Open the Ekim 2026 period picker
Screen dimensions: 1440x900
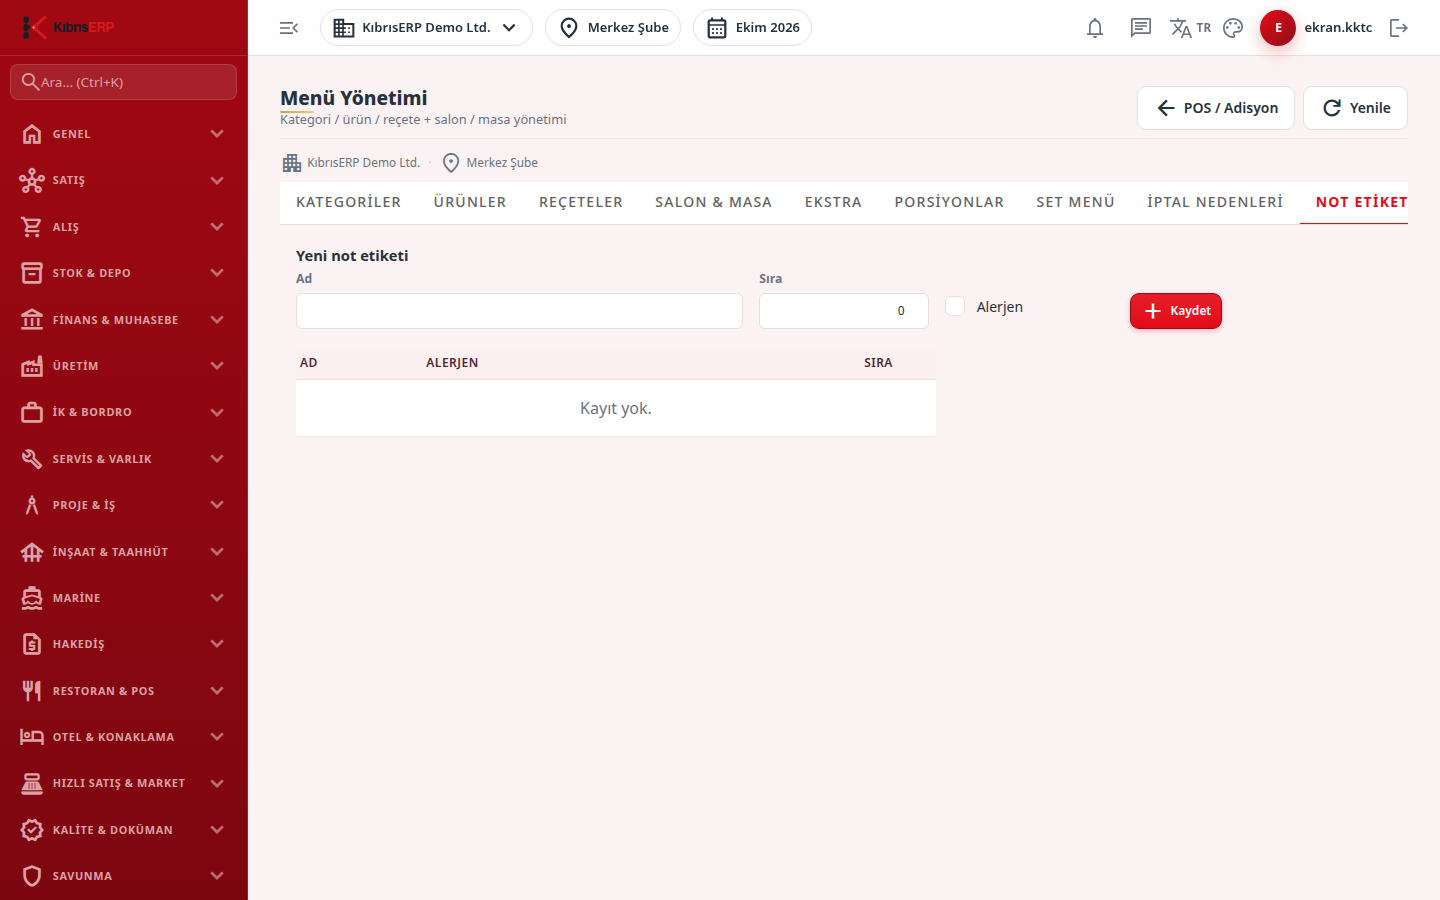point(752,28)
